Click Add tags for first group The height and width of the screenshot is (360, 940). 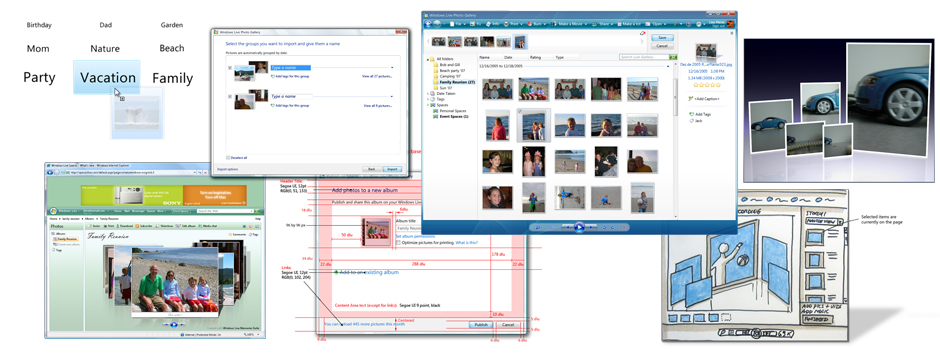(290, 77)
